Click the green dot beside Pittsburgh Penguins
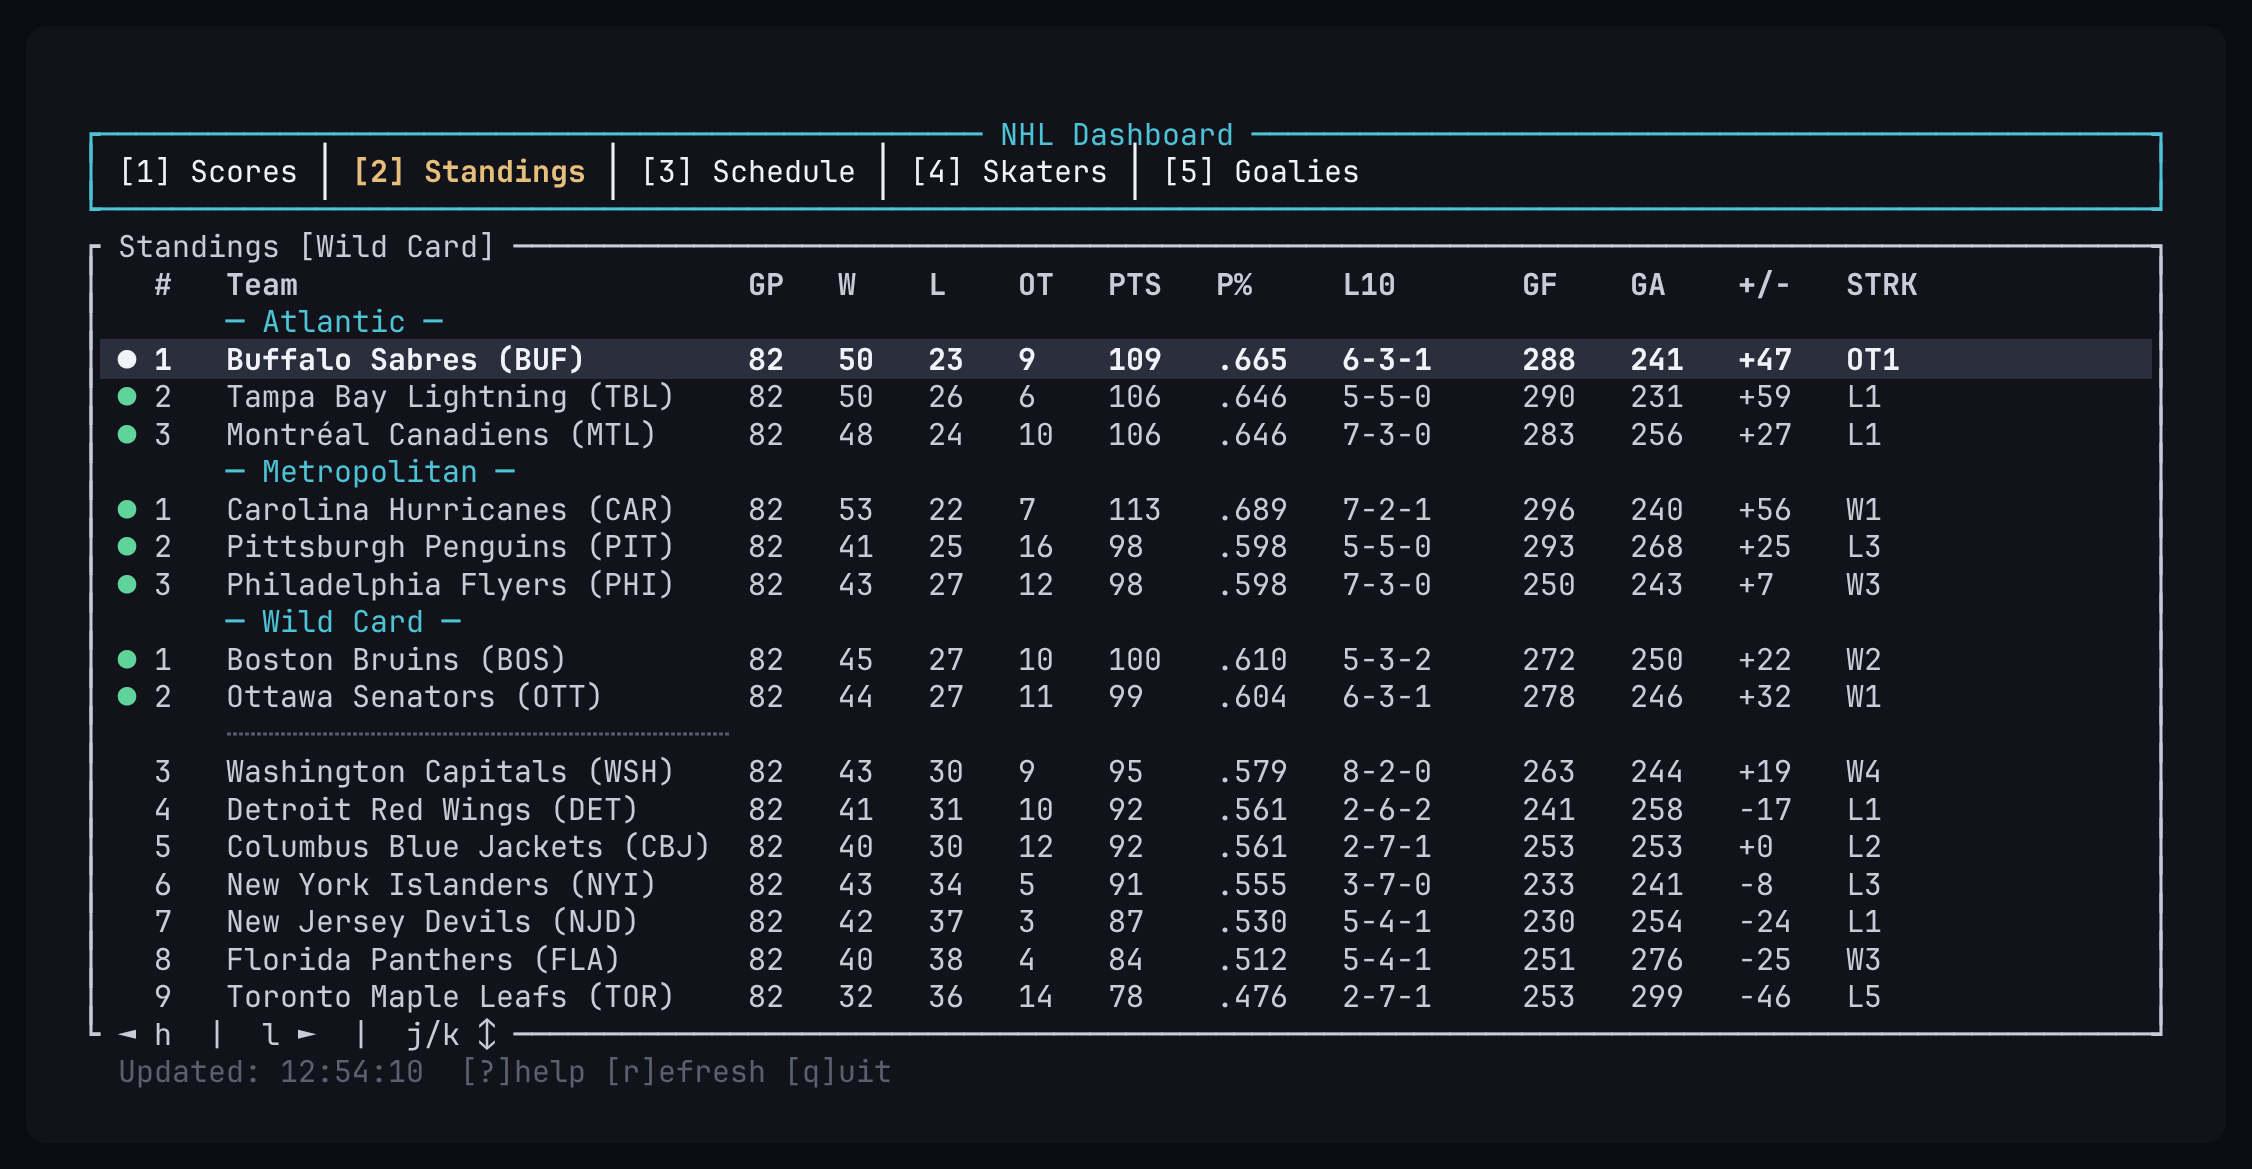Image resolution: width=2252 pixels, height=1169 pixels. pos(127,547)
